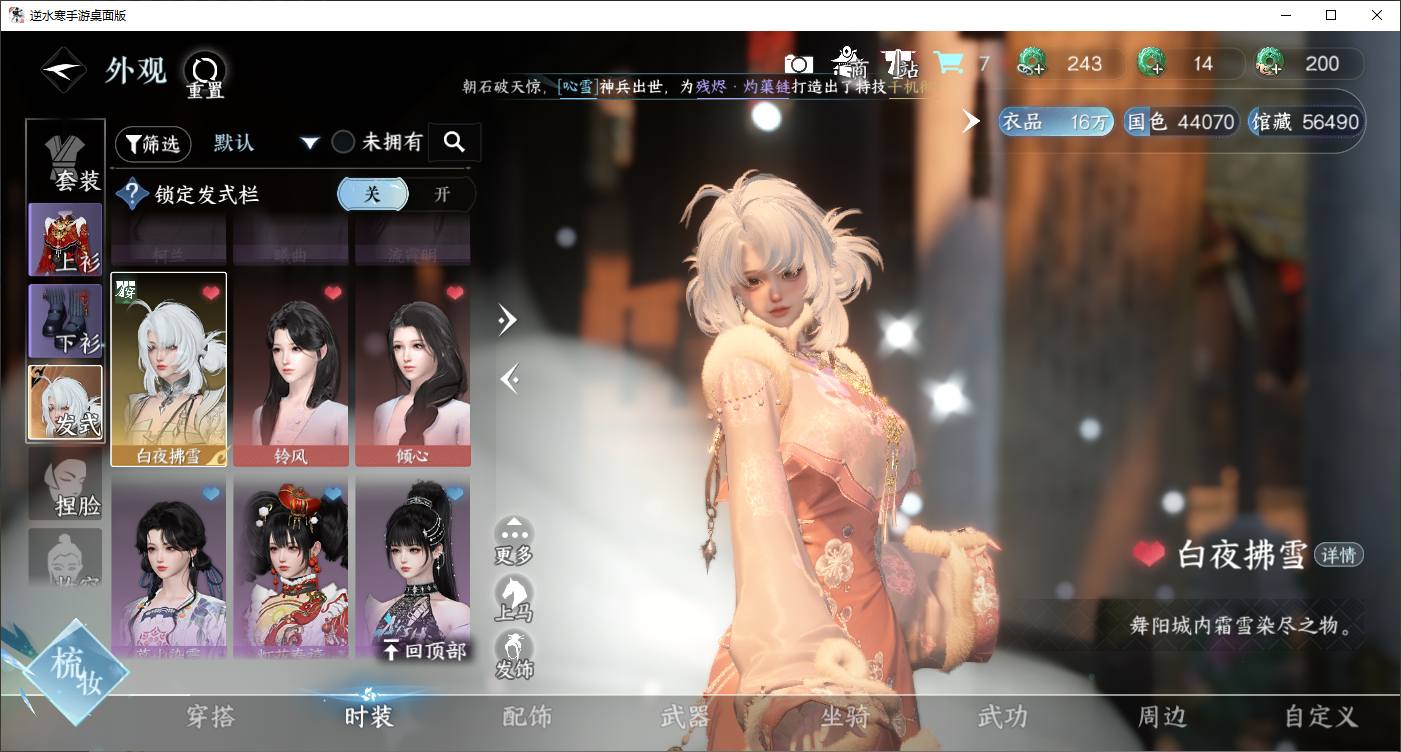The image size is (1401, 752).
Task: Tap the 上马 horse mount icon
Action: [x=514, y=599]
